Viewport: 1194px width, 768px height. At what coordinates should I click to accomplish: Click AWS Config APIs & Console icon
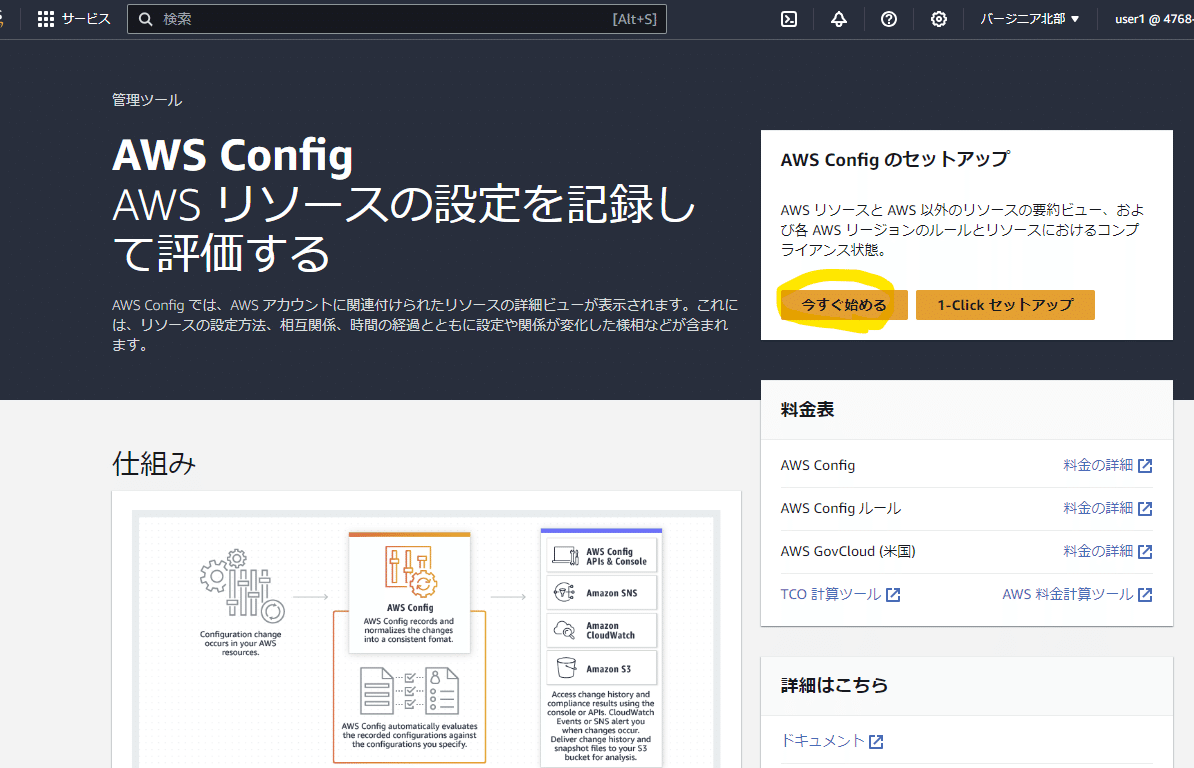click(566, 556)
